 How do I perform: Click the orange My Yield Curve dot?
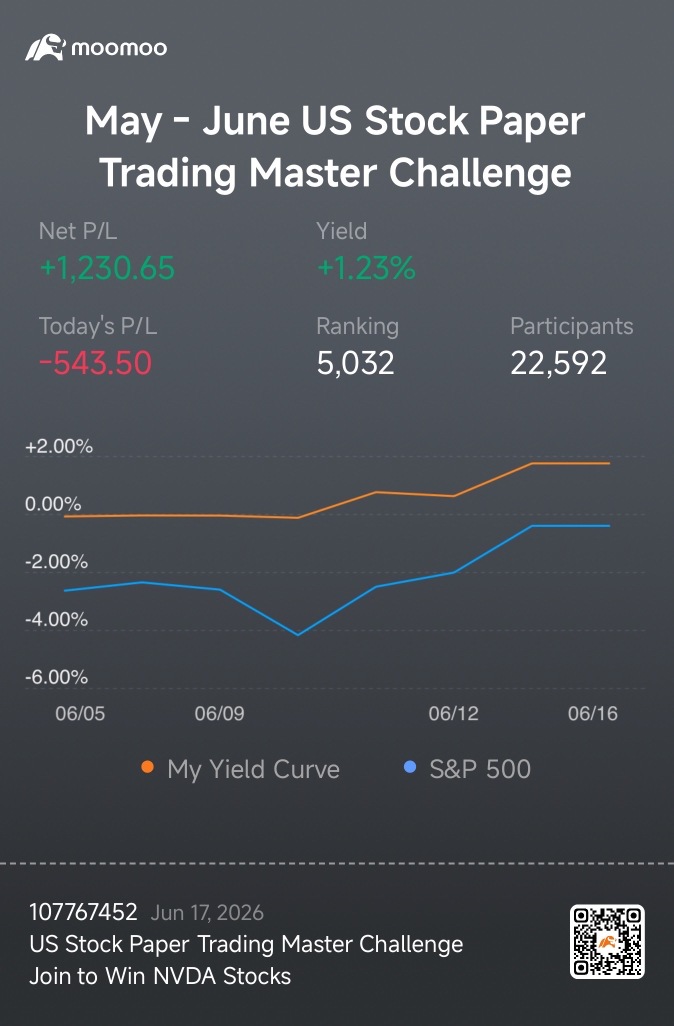point(148,768)
